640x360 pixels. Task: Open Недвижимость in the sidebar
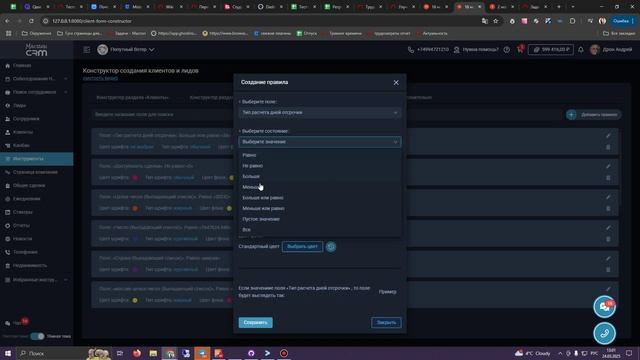(x=30, y=265)
